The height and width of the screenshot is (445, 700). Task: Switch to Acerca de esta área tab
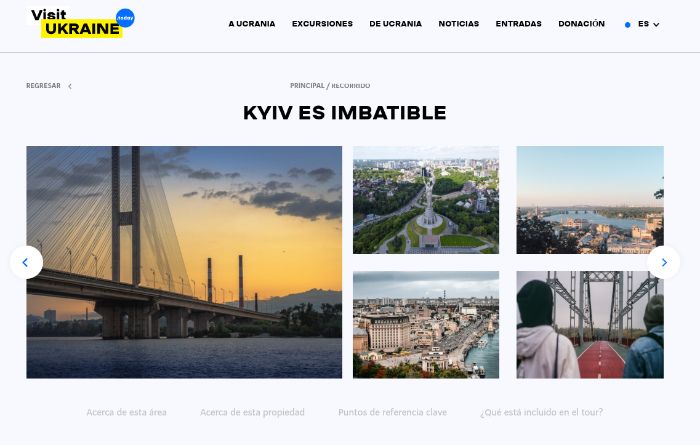pyautogui.click(x=126, y=412)
